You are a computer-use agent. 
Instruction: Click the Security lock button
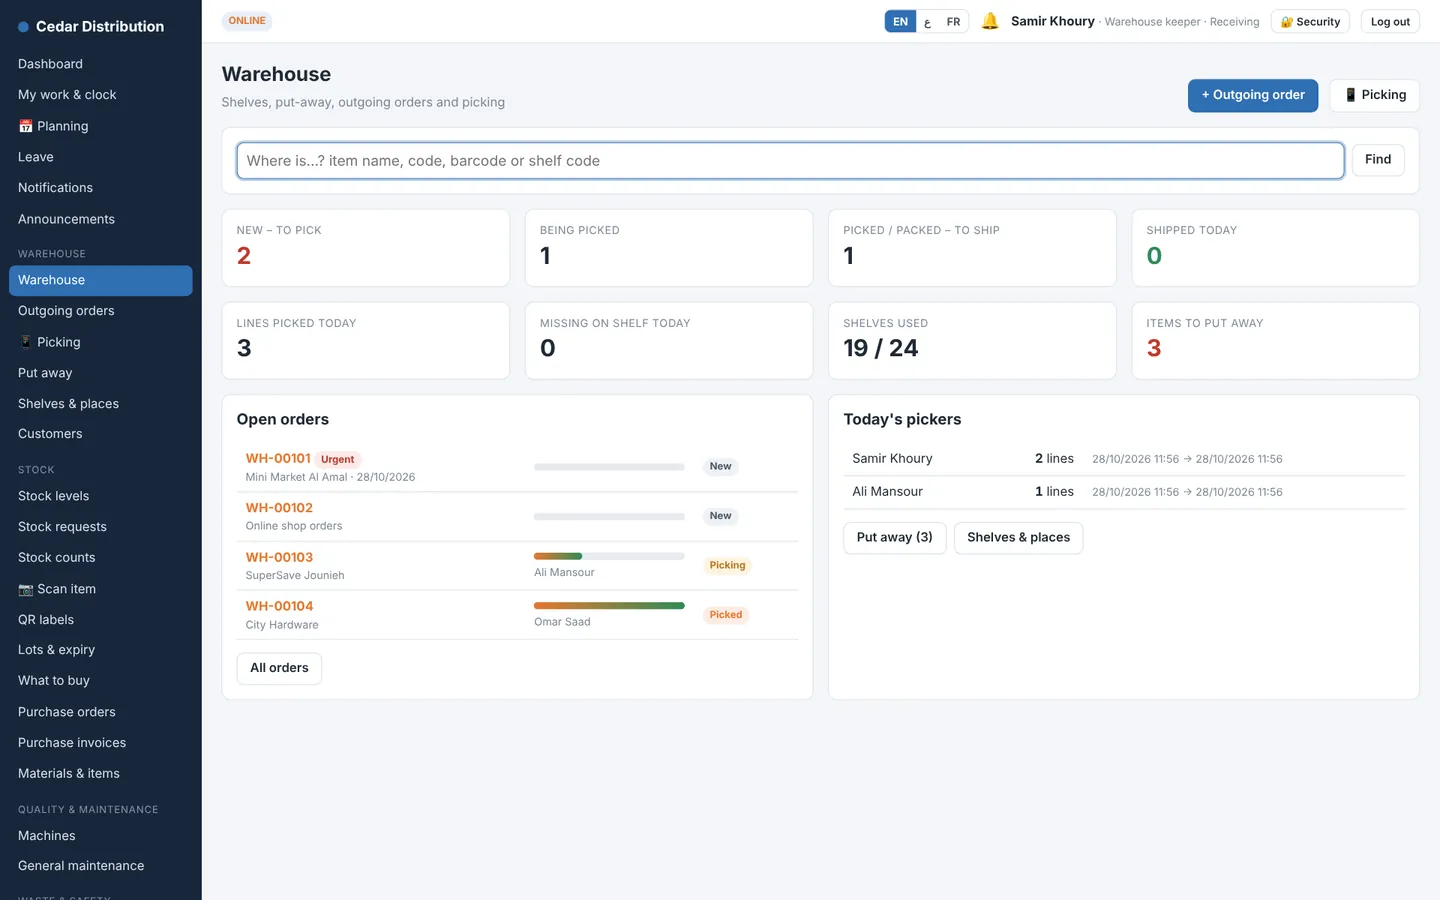1310,21
